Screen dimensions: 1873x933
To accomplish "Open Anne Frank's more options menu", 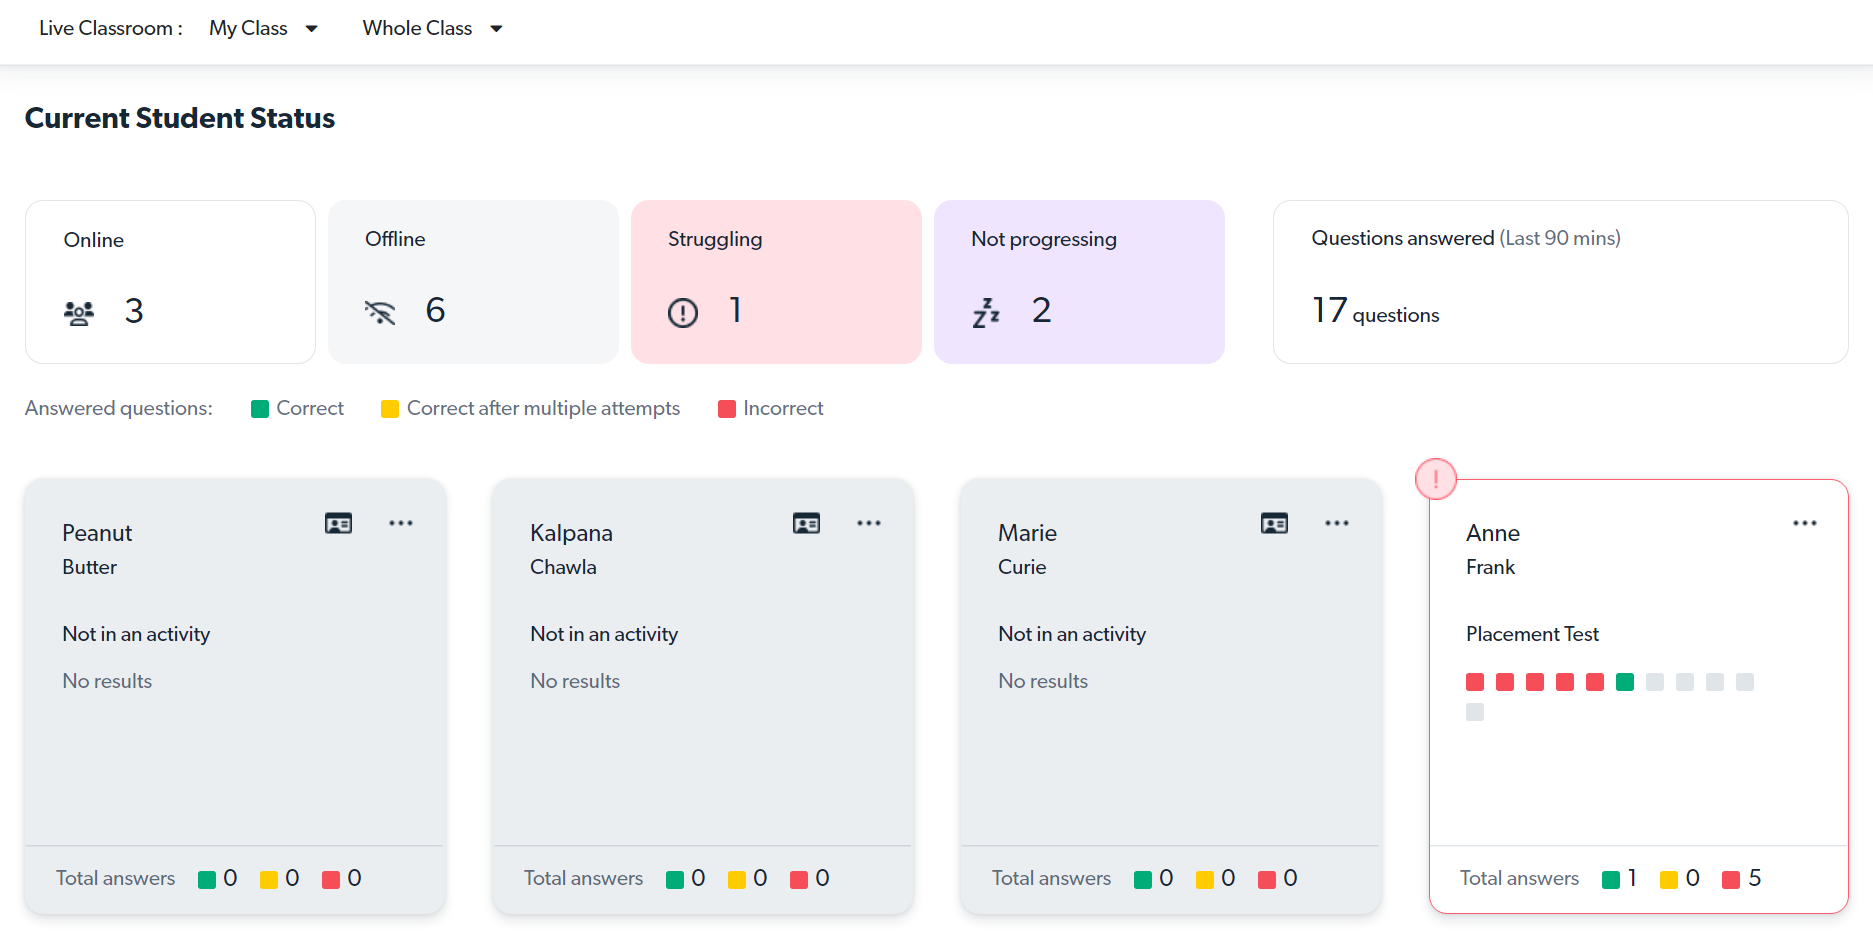I will (x=1805, y=523).
